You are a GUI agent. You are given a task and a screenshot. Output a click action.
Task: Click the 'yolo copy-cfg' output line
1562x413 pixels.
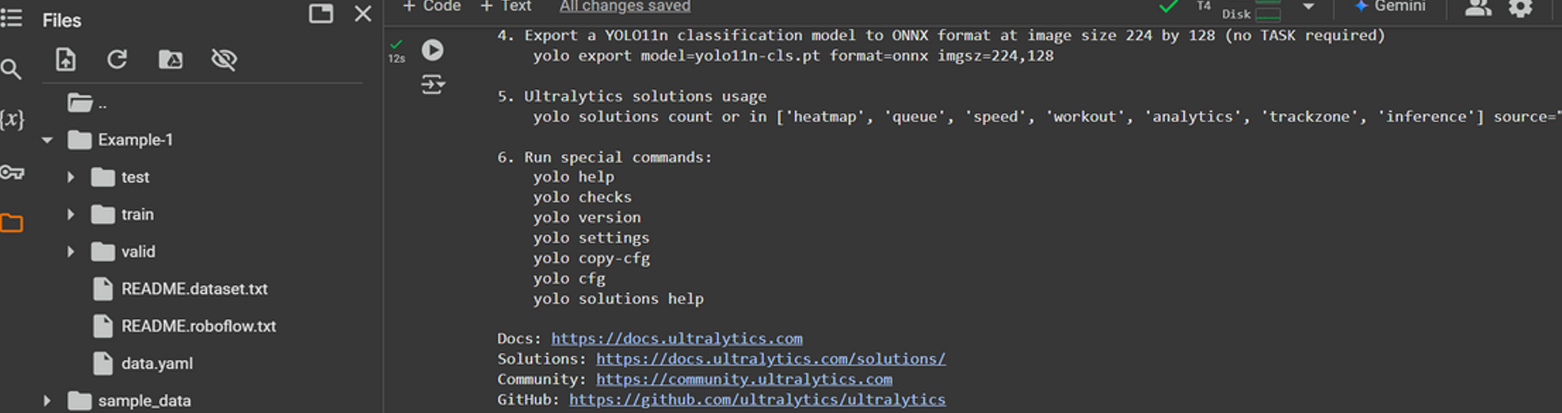591,258
